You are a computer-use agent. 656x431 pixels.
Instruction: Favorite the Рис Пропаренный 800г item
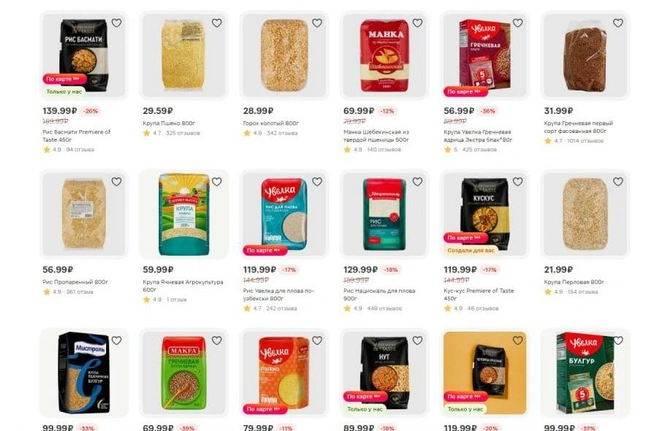[116, 182]
